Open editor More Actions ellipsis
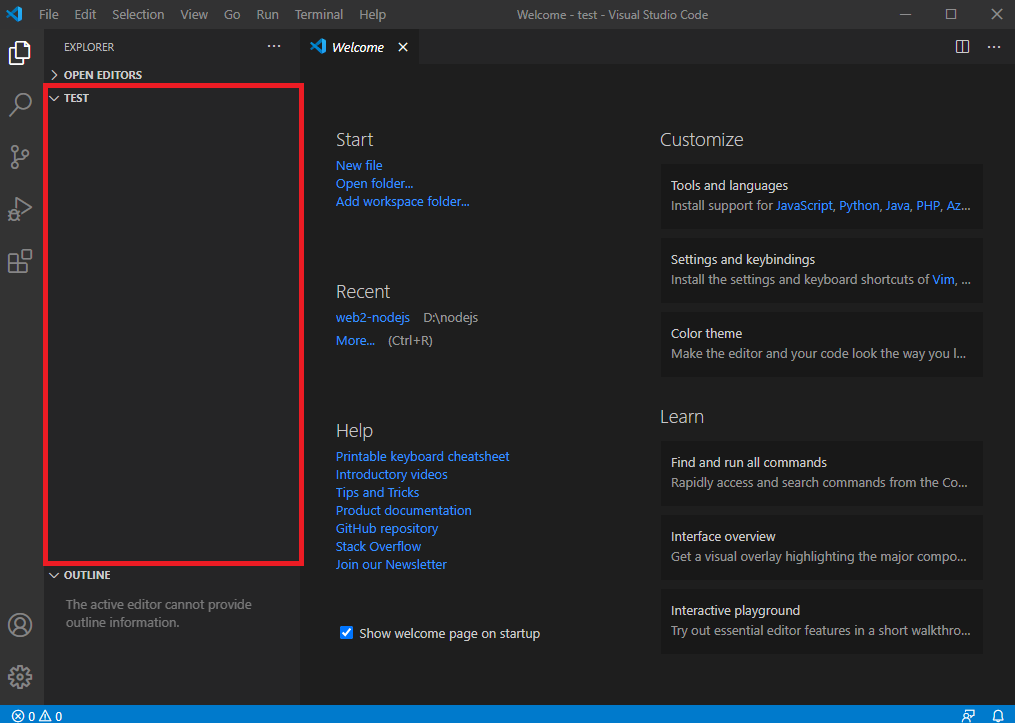This screenshot has width=1015, height=723. (x=994, y=47)
